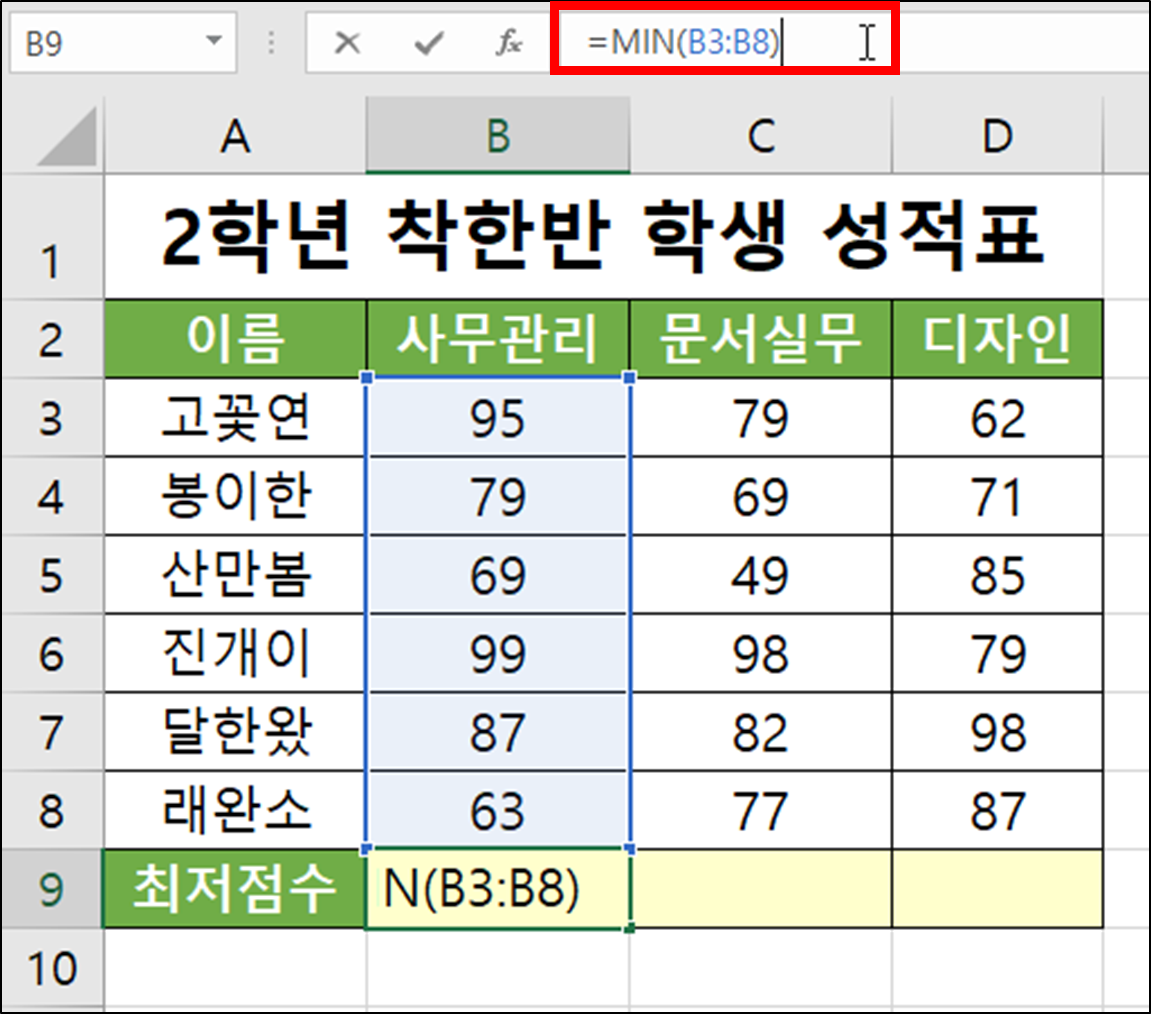This screenshot has height=1014, width=1151.
Task: Select row 9 header
Action: coord(50,890)
